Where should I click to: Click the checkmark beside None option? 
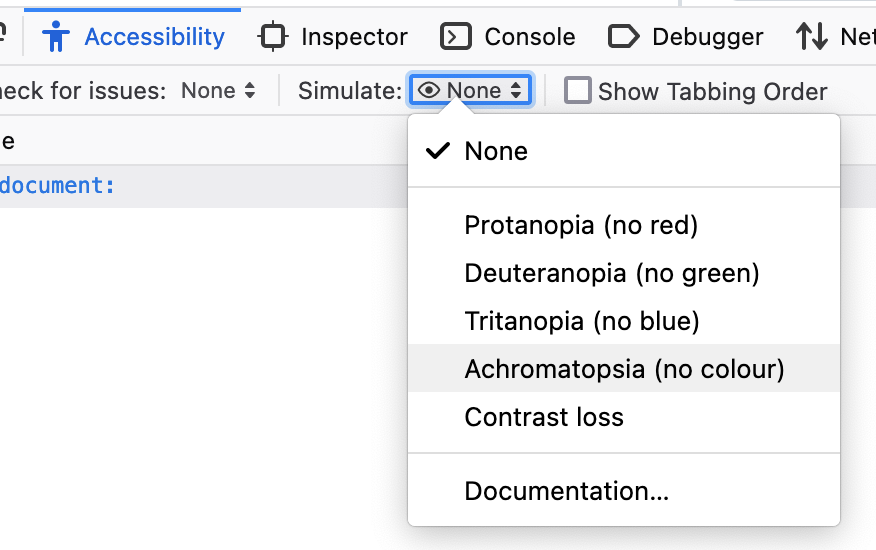pyautogui.click(x=437, y=151)
